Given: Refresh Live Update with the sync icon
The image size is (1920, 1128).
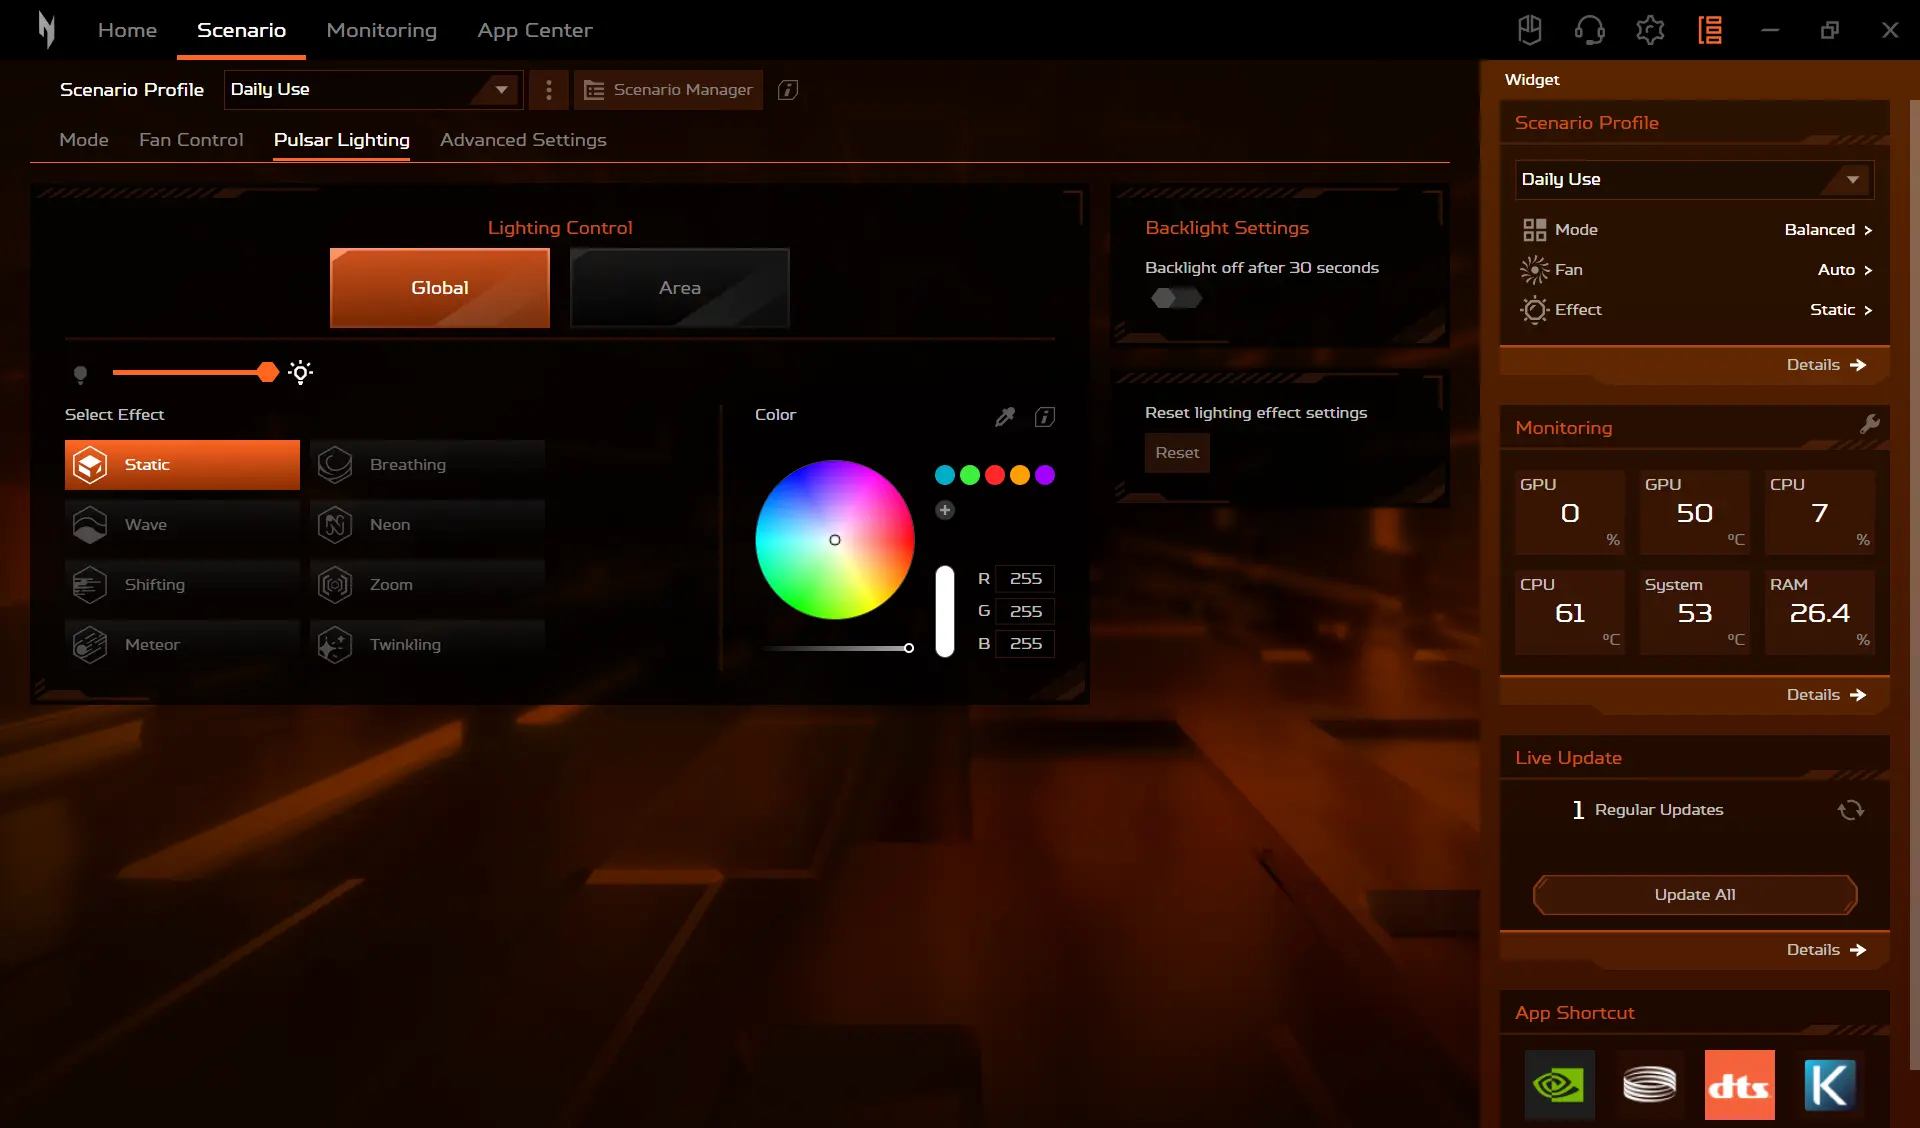Looking at the screenshot, I should pyautogui.click(x=1851, y=810).
